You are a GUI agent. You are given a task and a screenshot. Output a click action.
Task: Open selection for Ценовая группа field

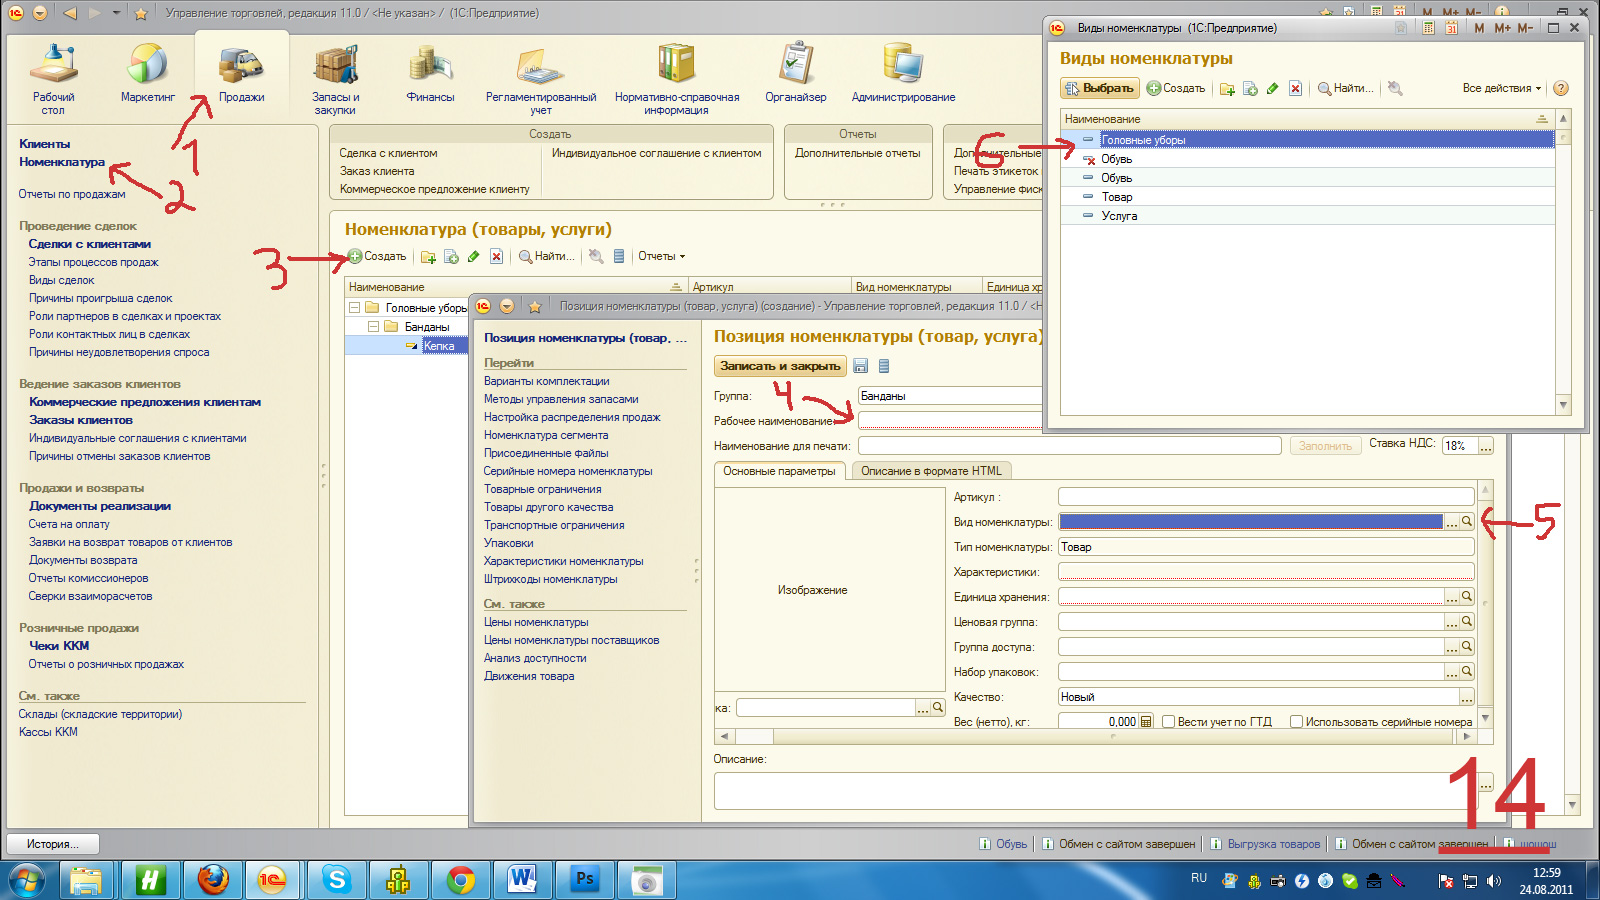[x=1452, y=622]
